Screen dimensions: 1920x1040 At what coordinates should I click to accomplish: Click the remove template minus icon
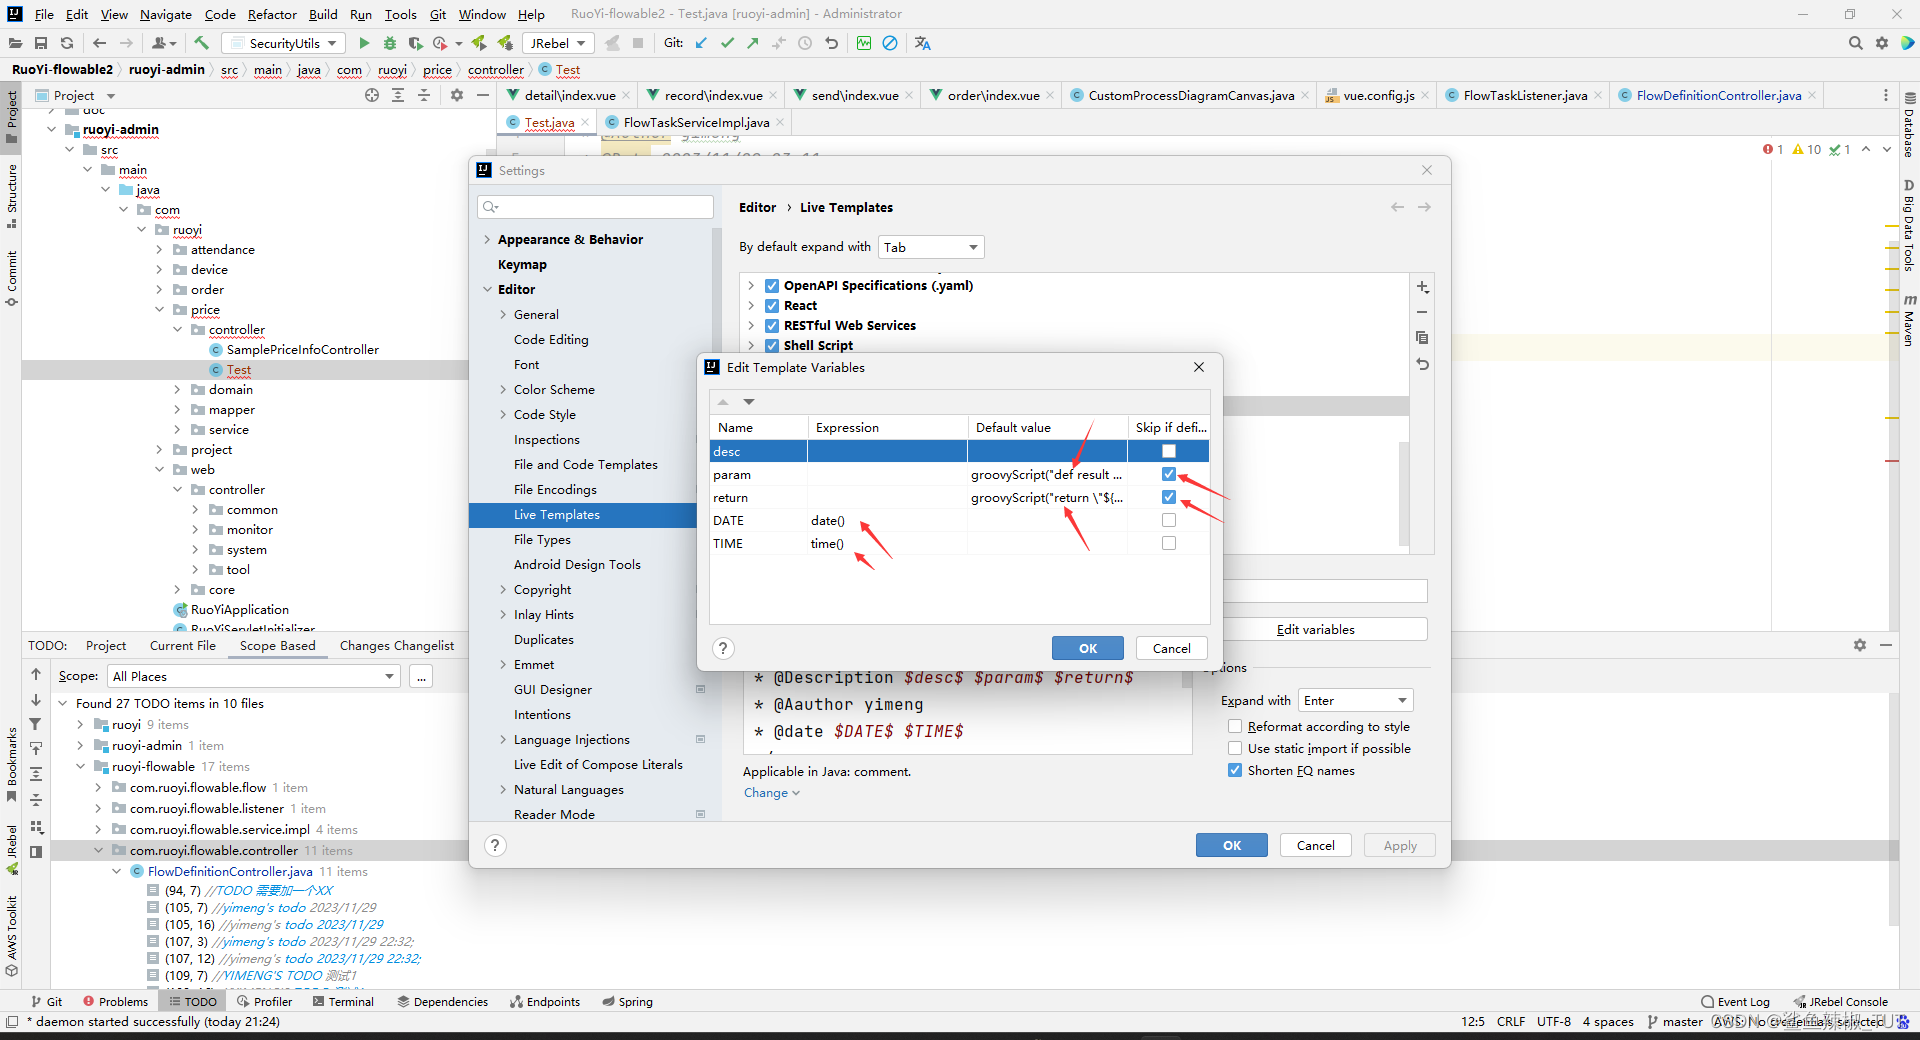(1422, 312)
